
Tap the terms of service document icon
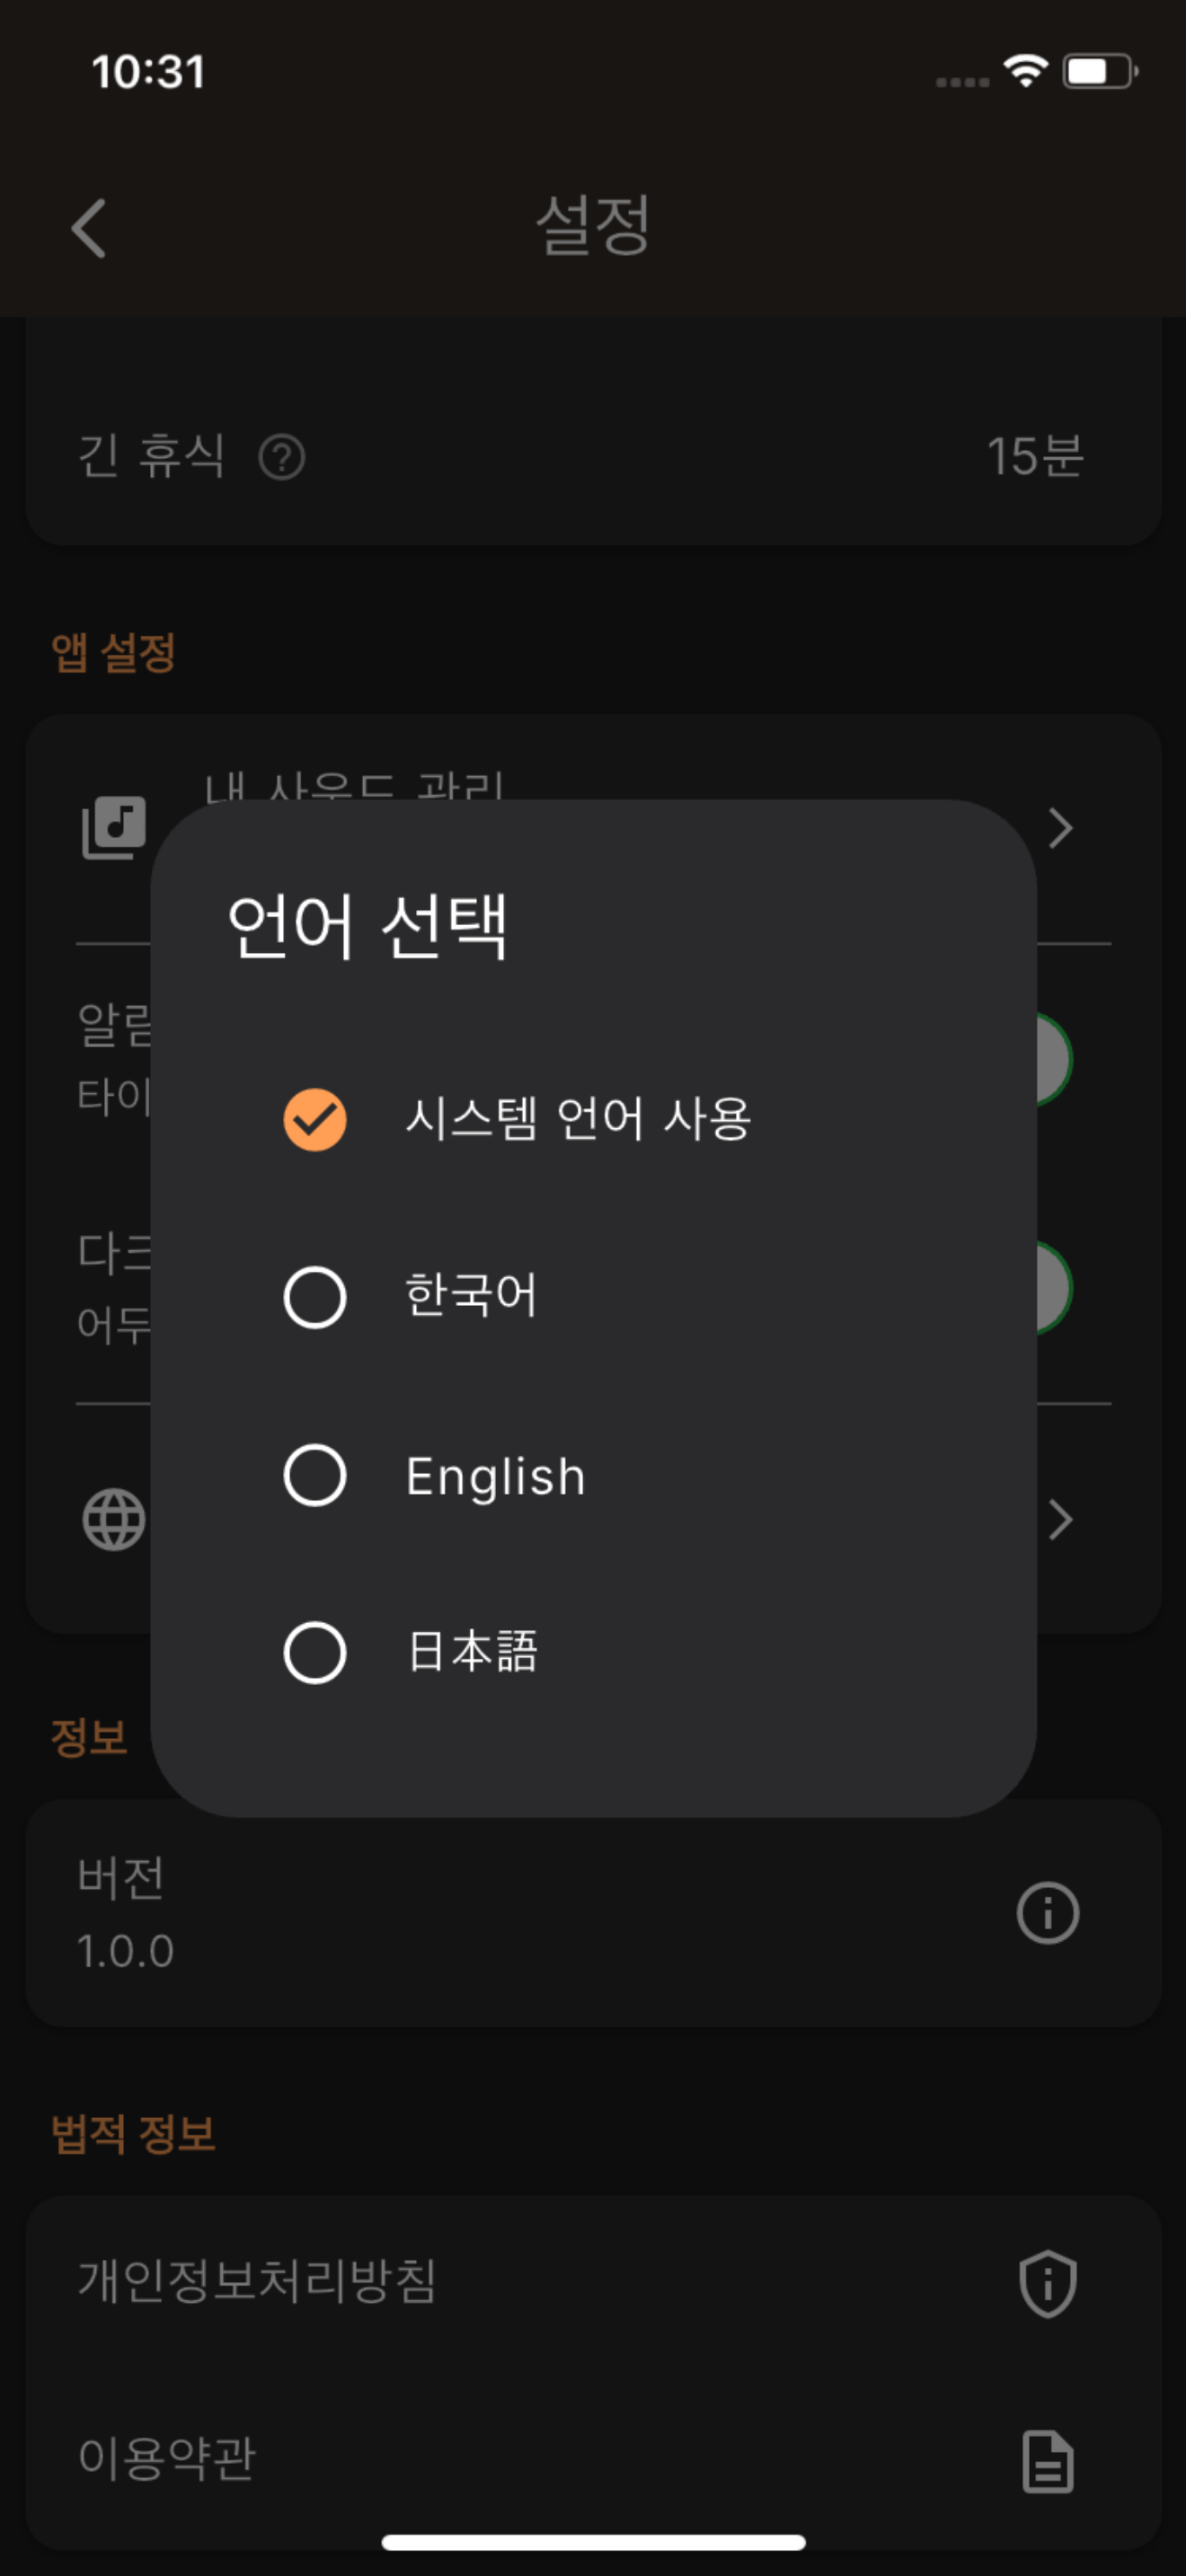coord(1047,2461)
